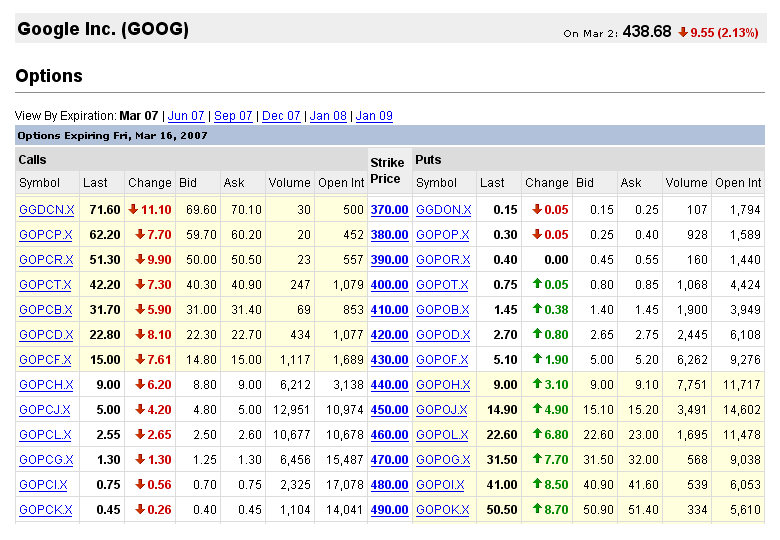Open the 460.00 strike price link

(390, 435)
